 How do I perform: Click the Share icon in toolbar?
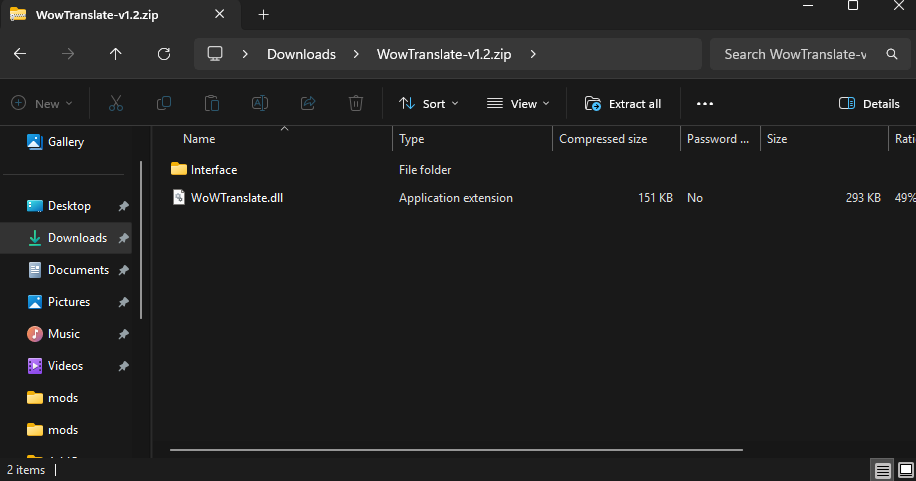click(x=308, y=103)
